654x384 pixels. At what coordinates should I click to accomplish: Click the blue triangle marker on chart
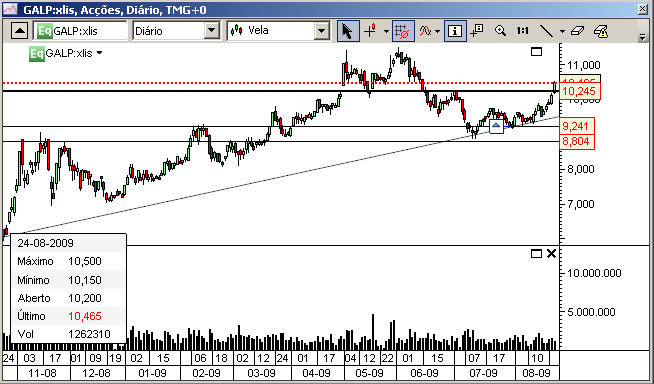pos(496,126)
